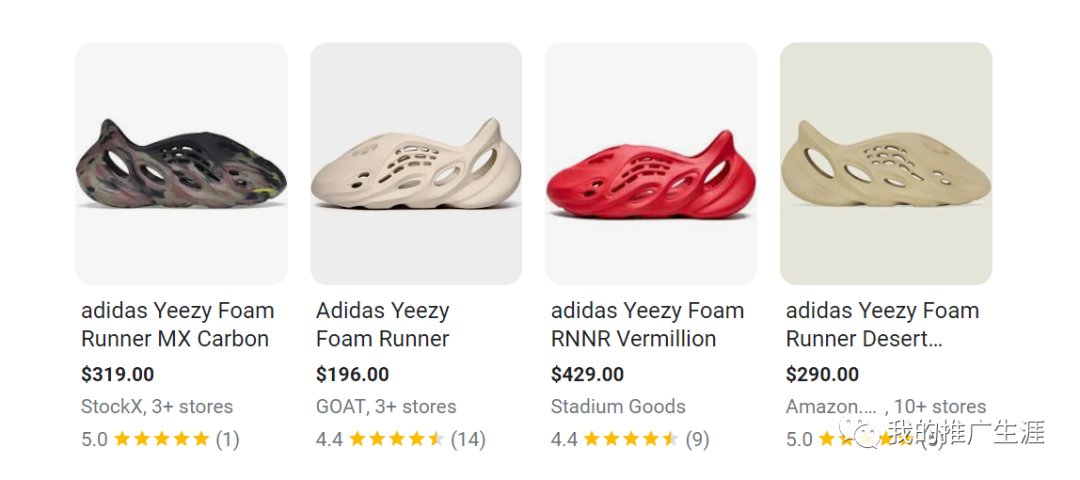Open "StockX, 3+ stores" seller list
This screenshot has width=1080, height=480.
point(157,407)
